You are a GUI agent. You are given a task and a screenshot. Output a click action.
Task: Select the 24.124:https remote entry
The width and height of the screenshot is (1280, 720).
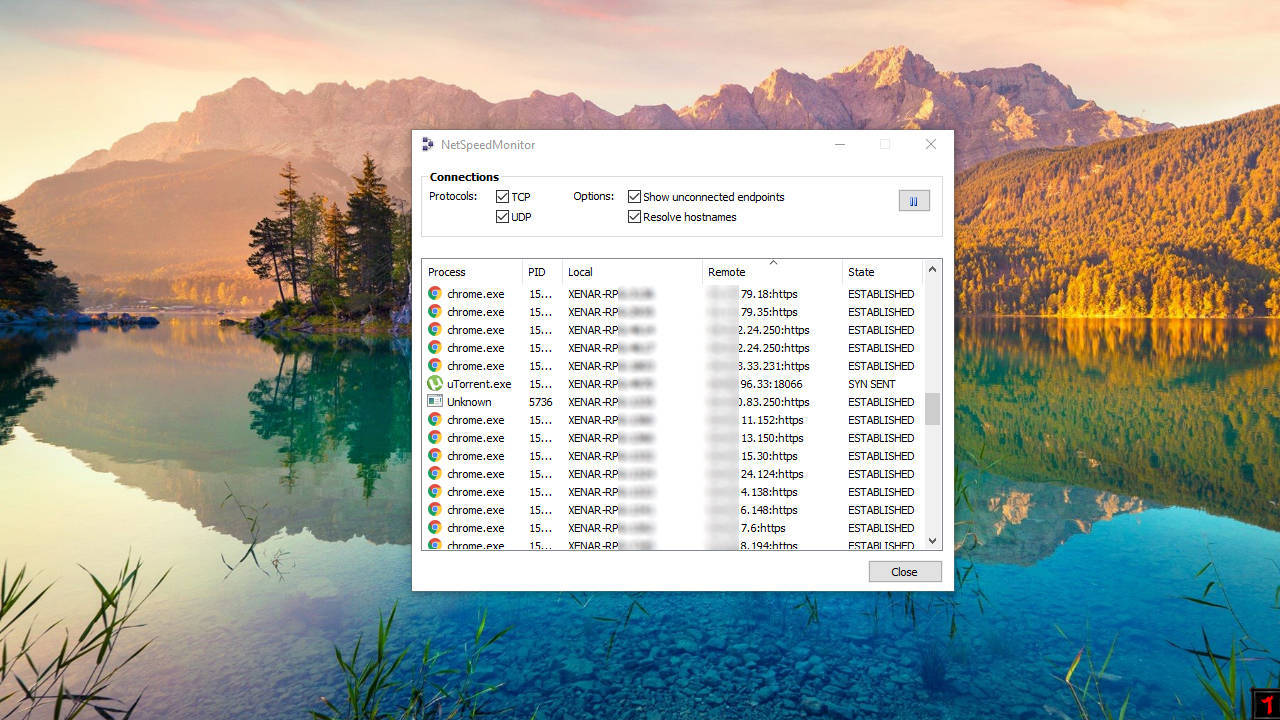coord(772,474)
